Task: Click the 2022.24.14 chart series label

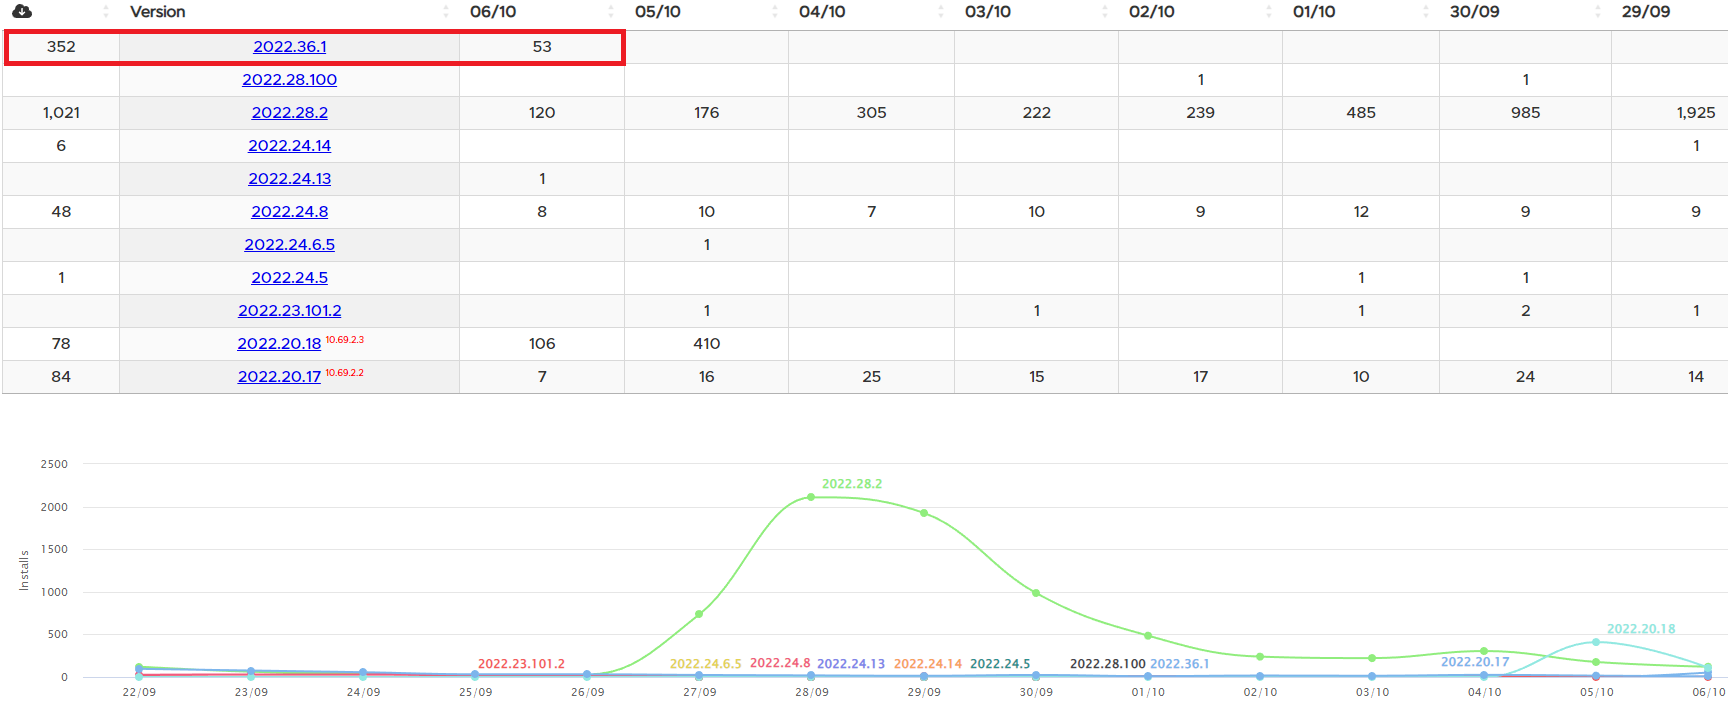Action: 928,664
